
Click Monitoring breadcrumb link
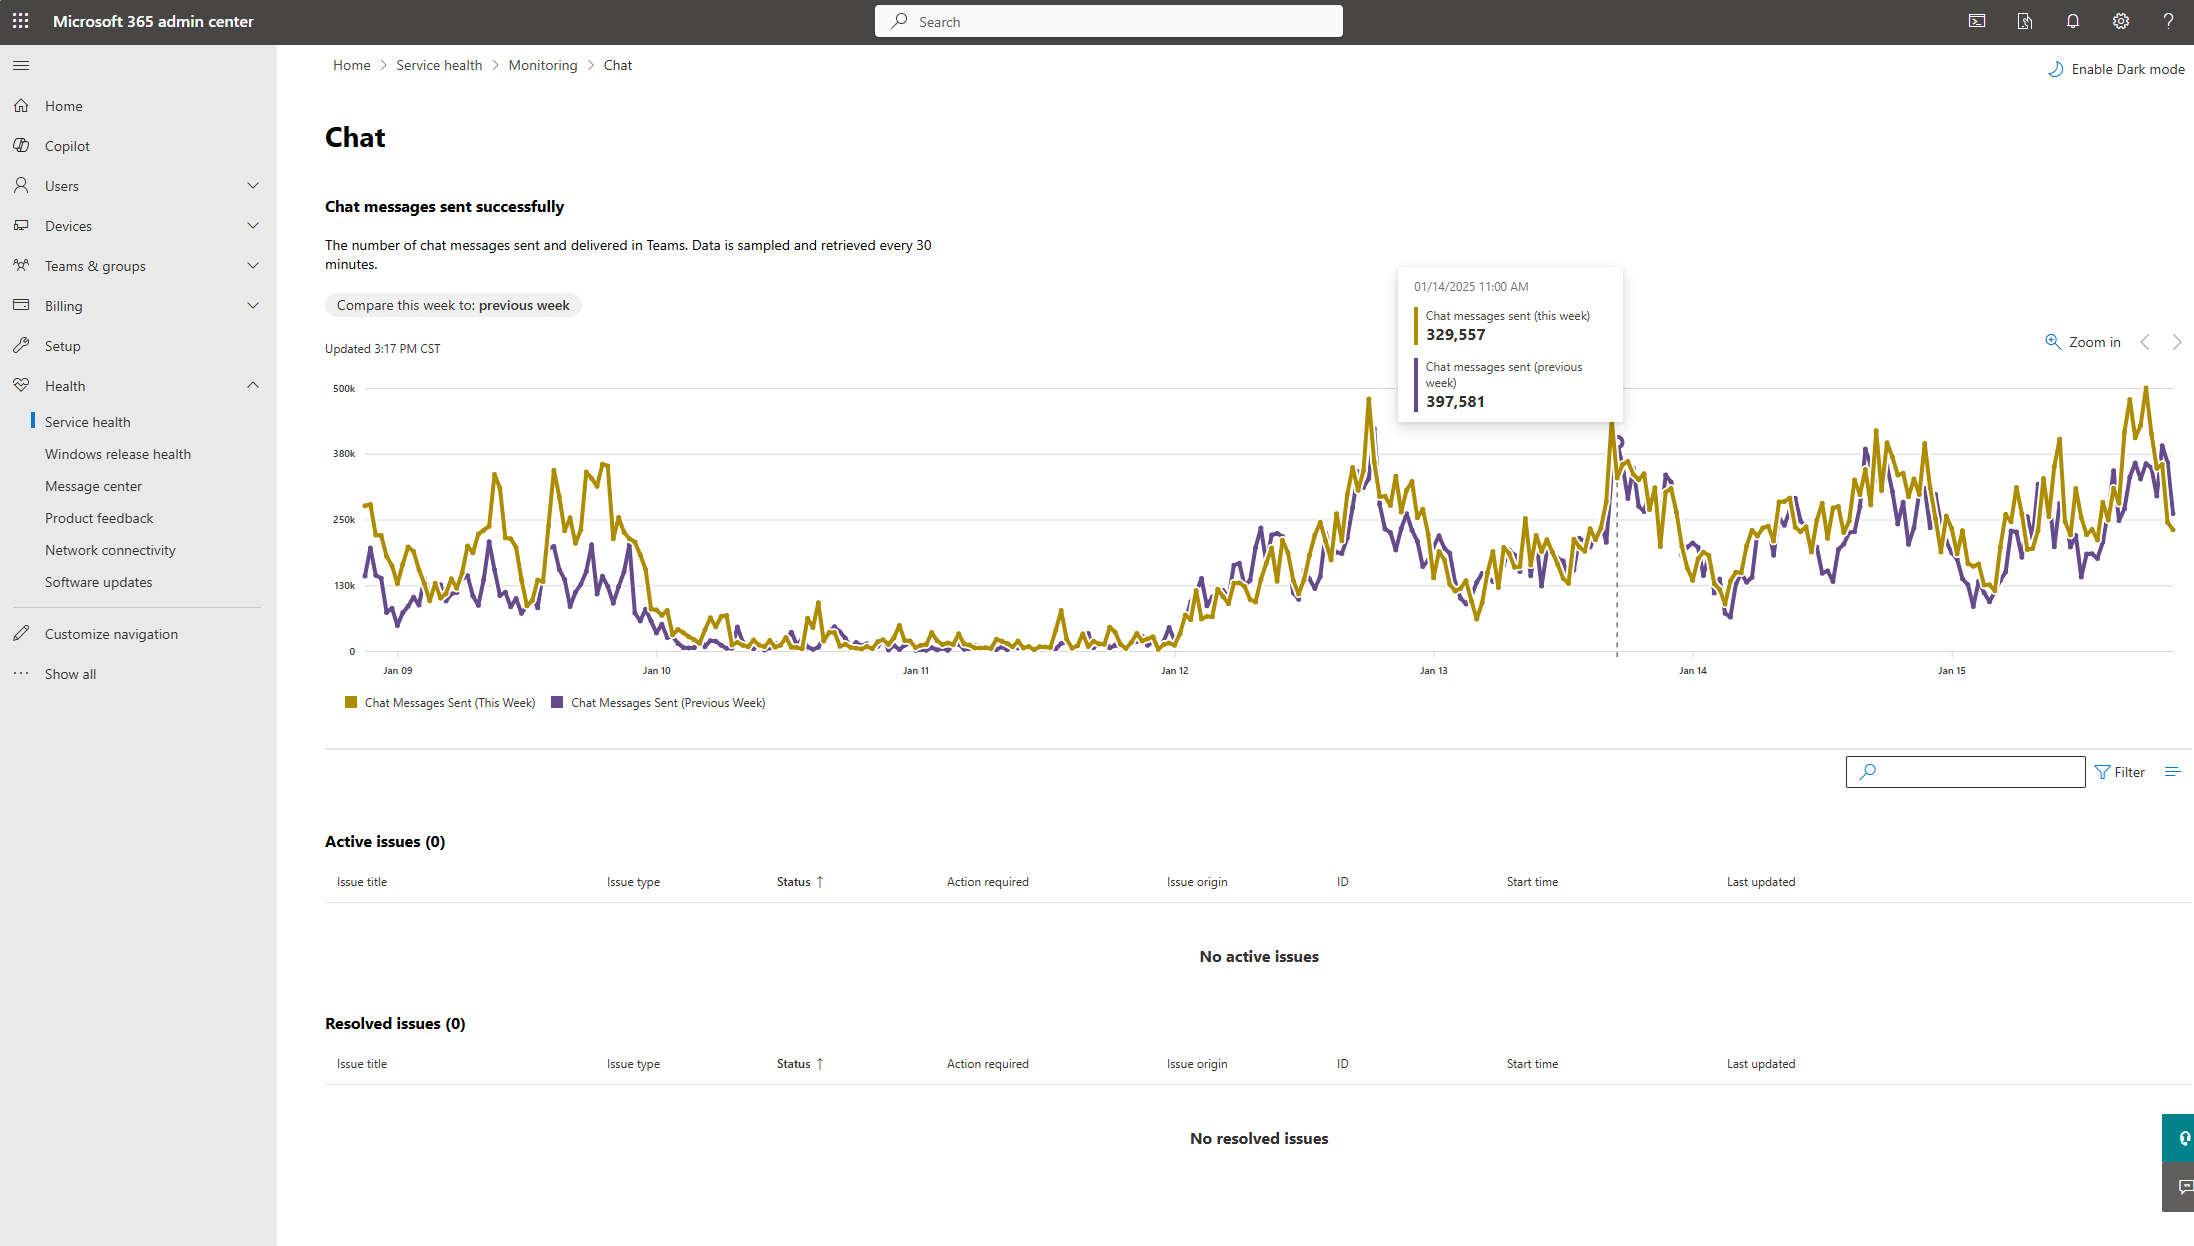click(x=543, y=65)
